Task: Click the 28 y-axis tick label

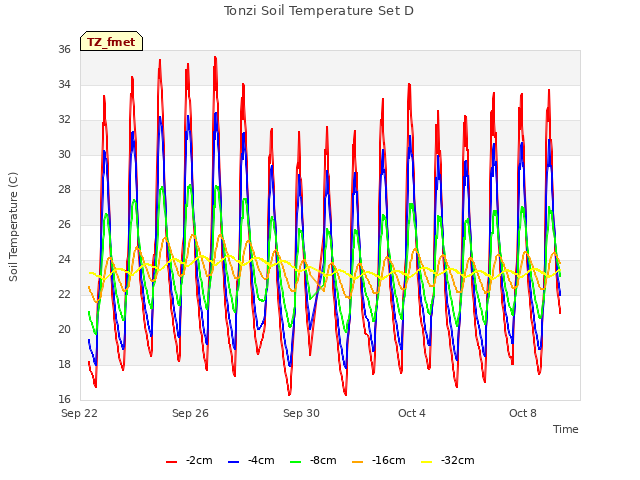Action: [x=64, y=189]
